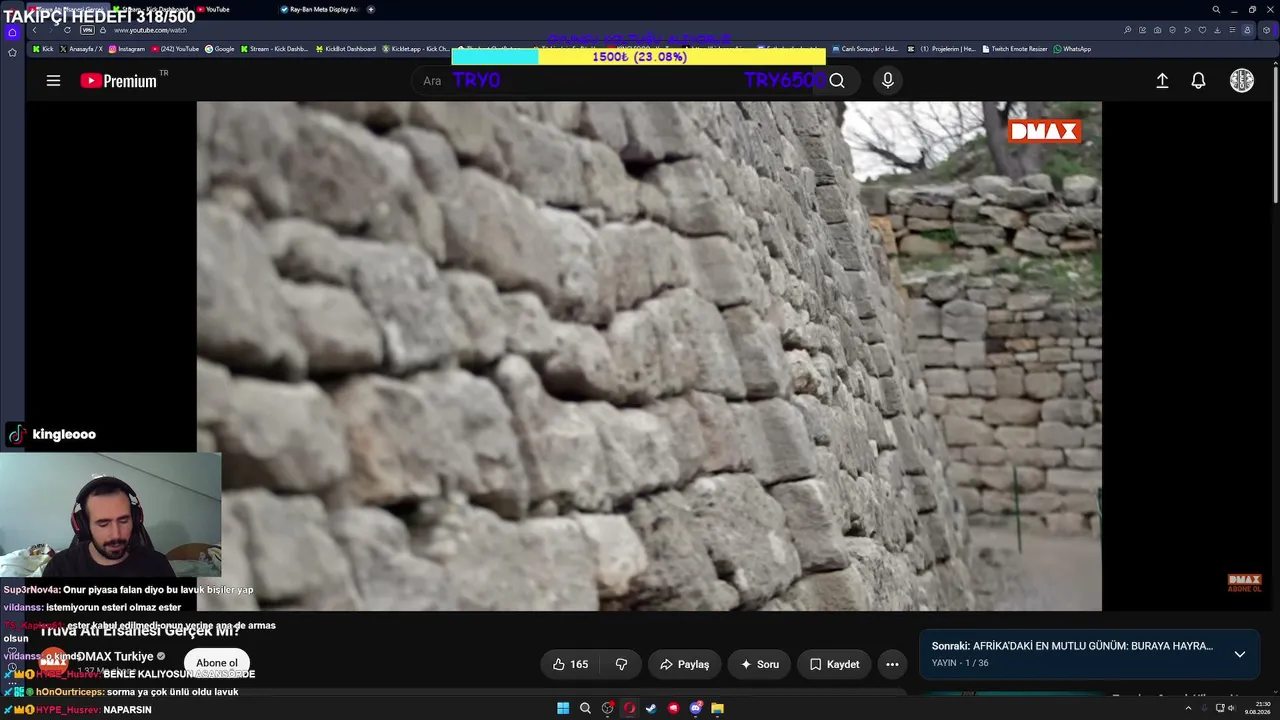Open the browser profile icon in toolbar
The width and height of the screenshot is (1280, 720).
click(x=1247, y=30)
